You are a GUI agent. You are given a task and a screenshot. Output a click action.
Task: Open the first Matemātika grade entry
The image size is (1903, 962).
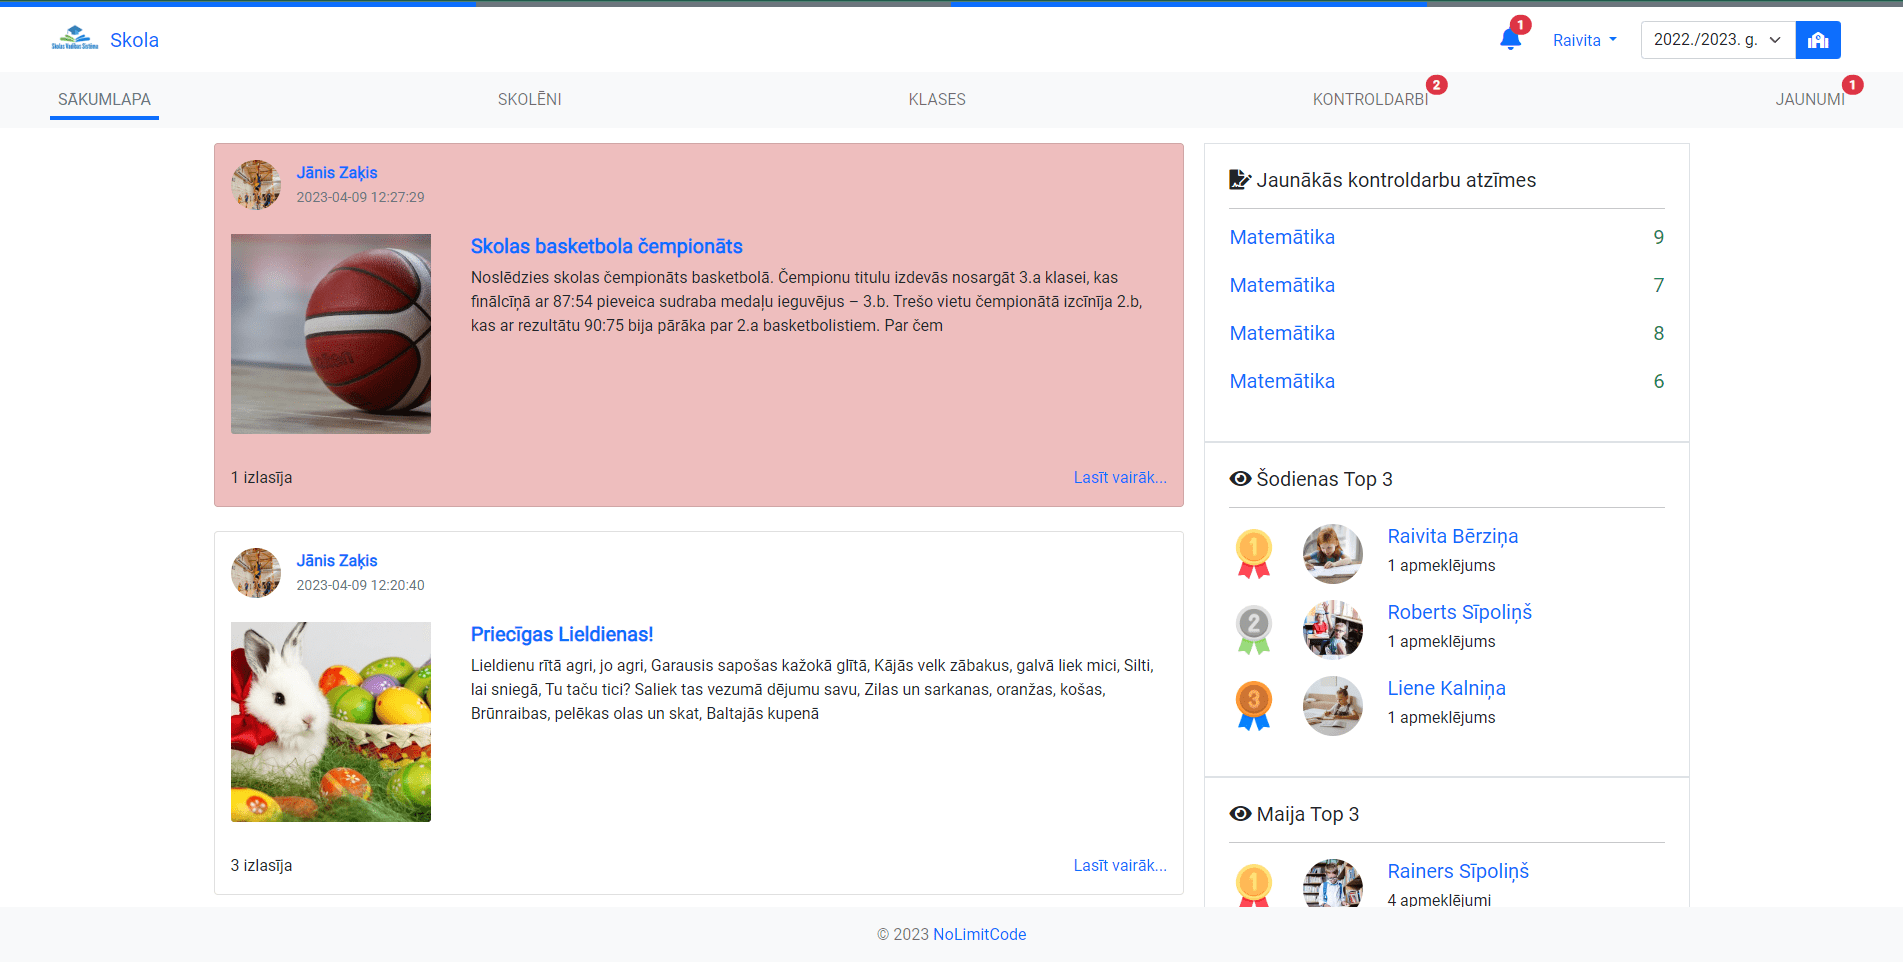pos(1282,237)
